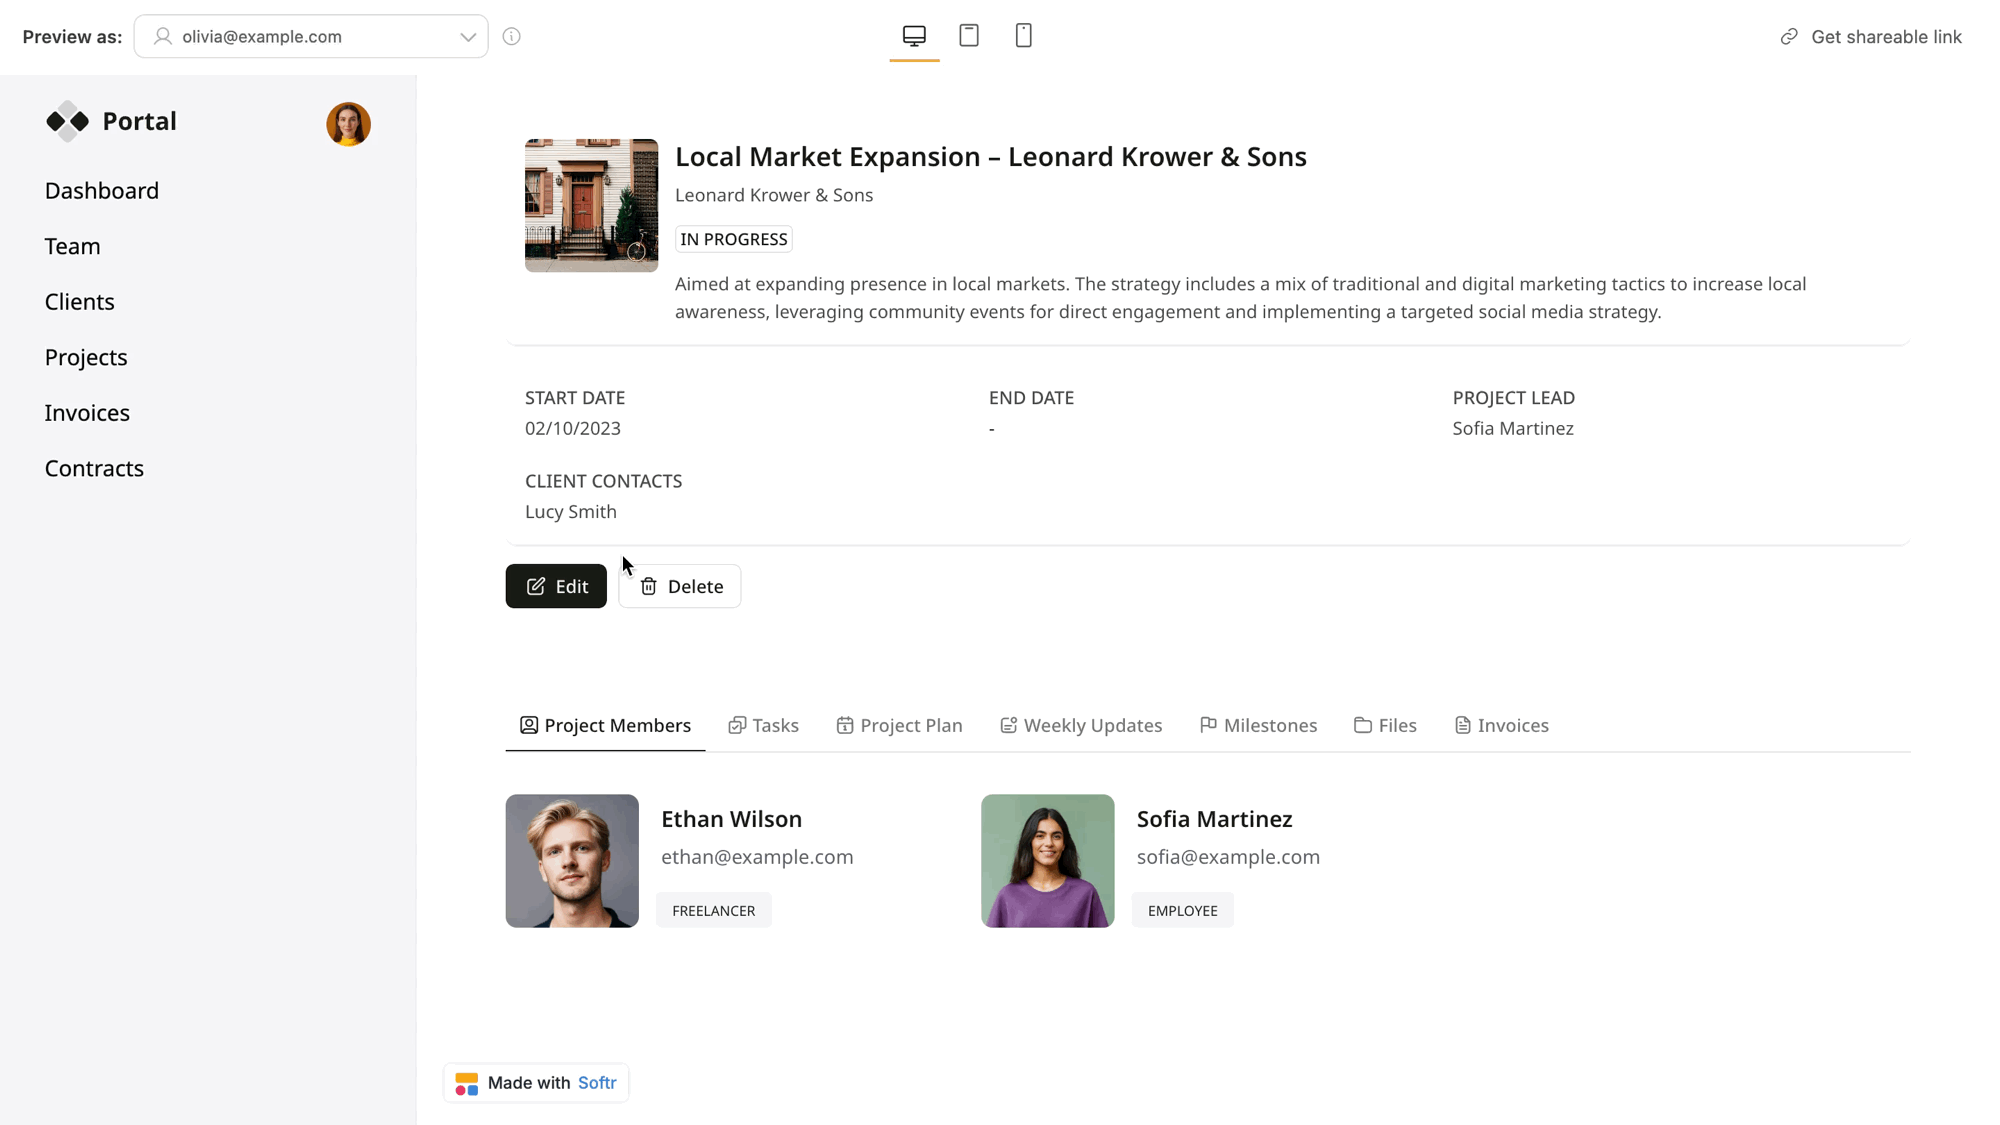Open the Softr link
The height and width of the screenshot is (1125, 2000).
point(597,1082)
